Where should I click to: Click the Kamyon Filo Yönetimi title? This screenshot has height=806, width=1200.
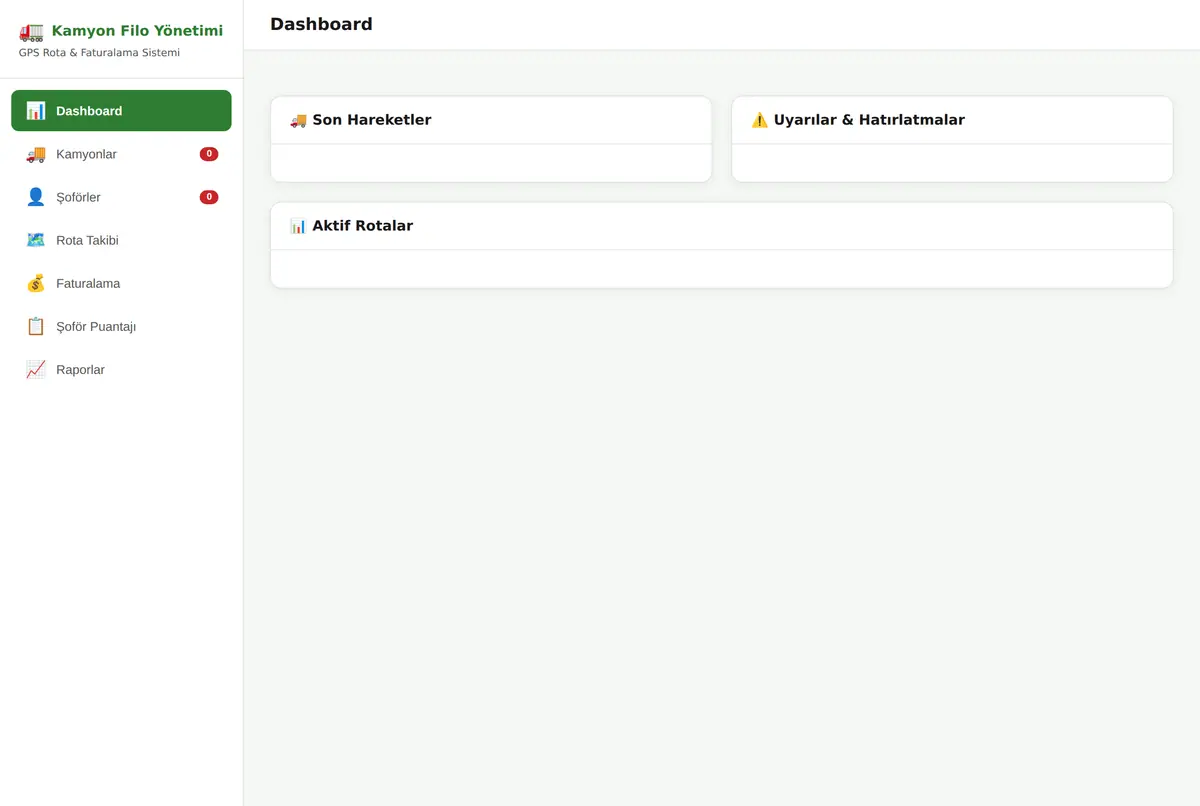point(137,31)
